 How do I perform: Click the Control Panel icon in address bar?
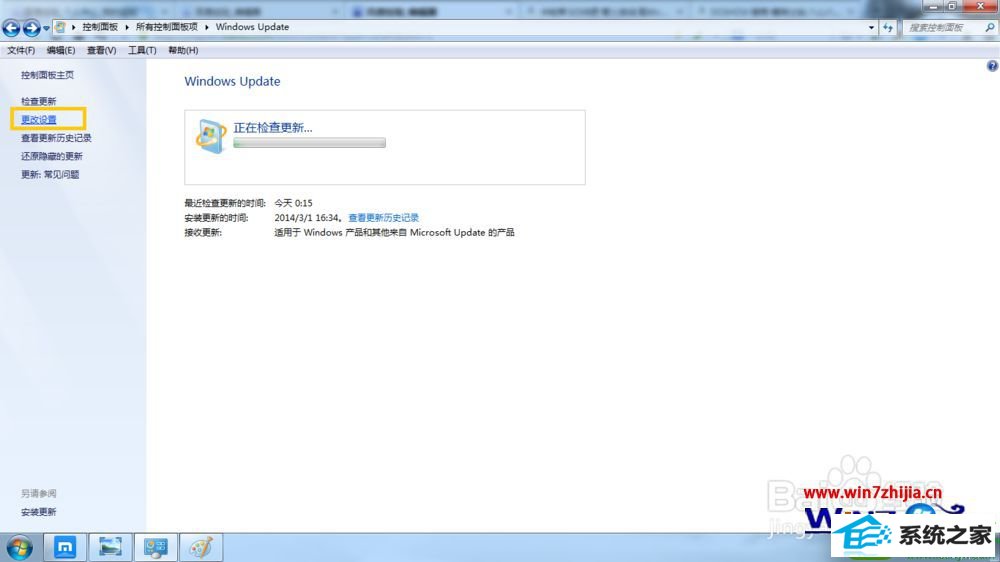click(60, 27)
